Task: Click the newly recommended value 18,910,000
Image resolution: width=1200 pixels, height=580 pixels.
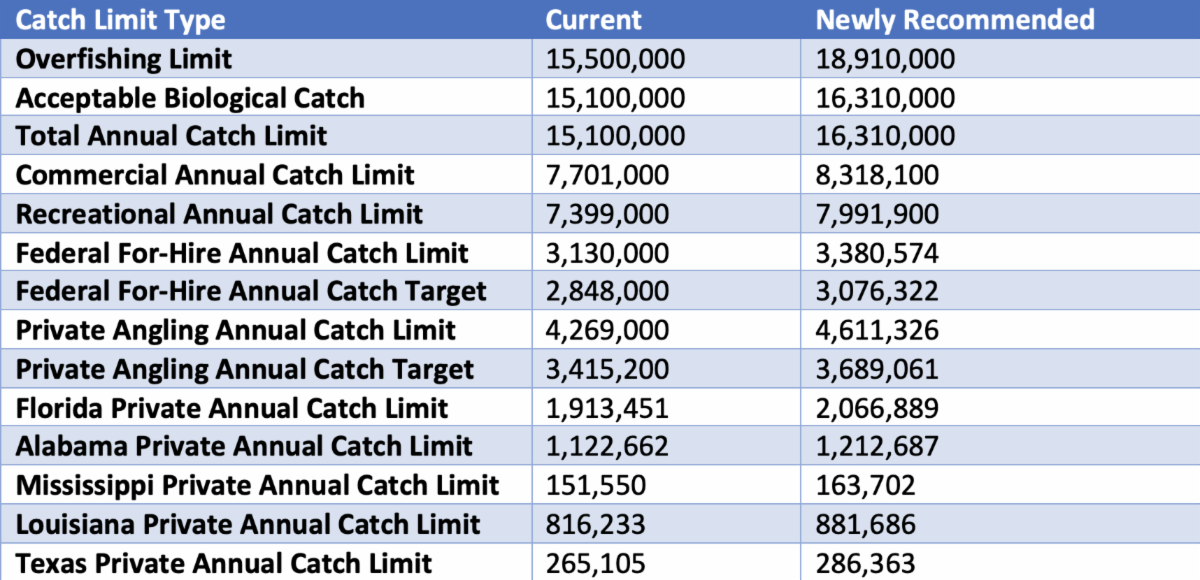Action: pos(885,59)
